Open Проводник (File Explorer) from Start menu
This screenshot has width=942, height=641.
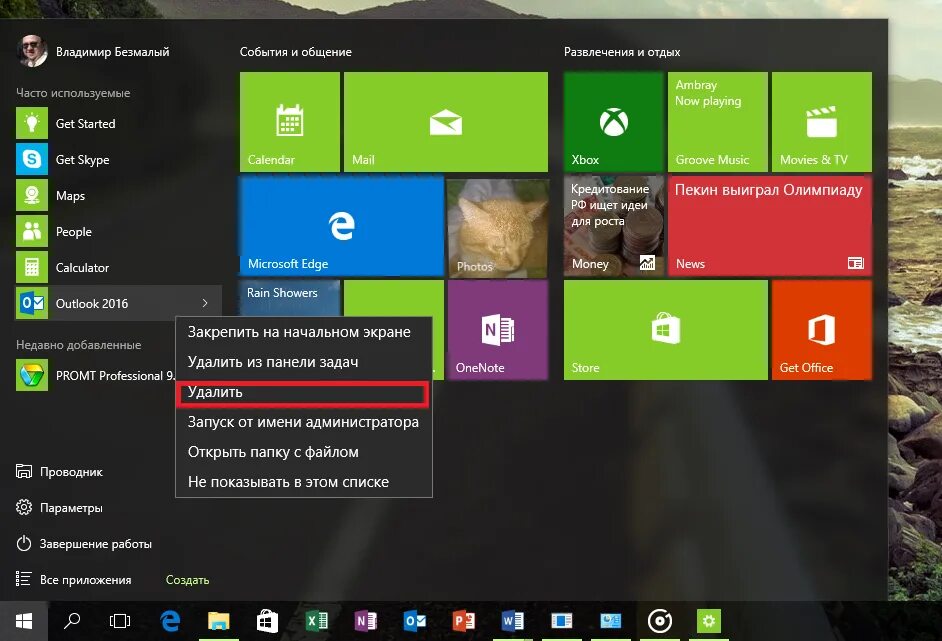pos(59,472)
